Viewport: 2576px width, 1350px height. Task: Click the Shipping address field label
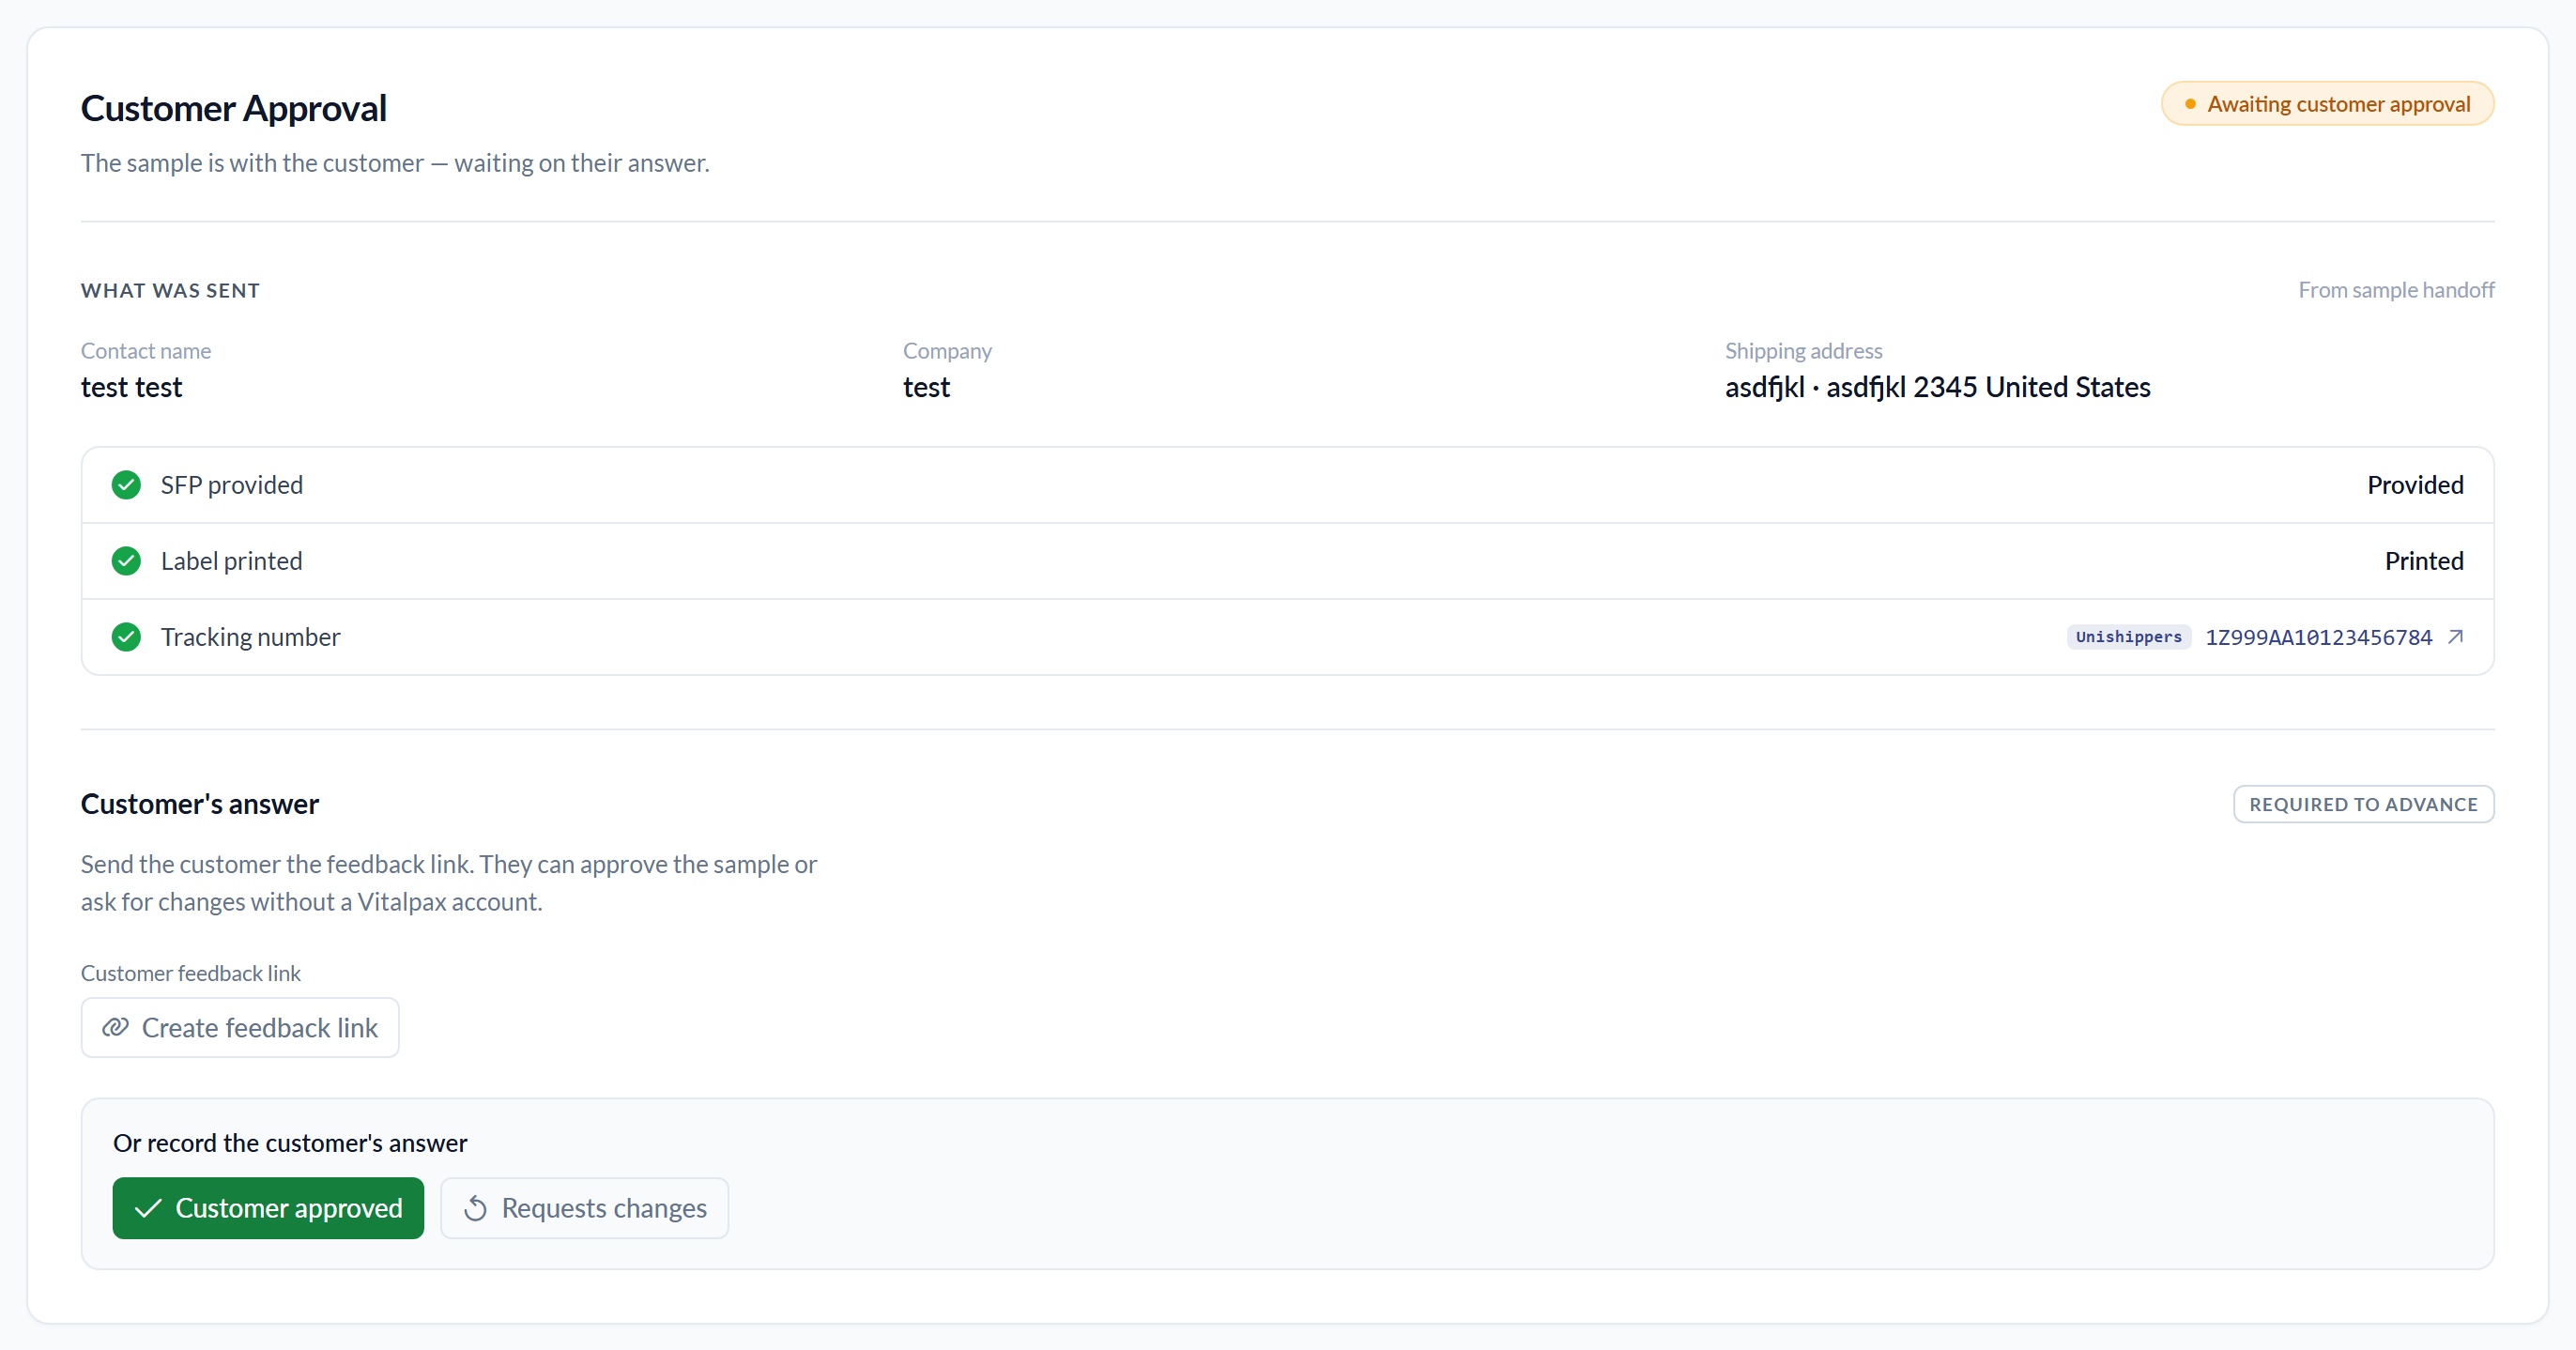pos(1803,351)
